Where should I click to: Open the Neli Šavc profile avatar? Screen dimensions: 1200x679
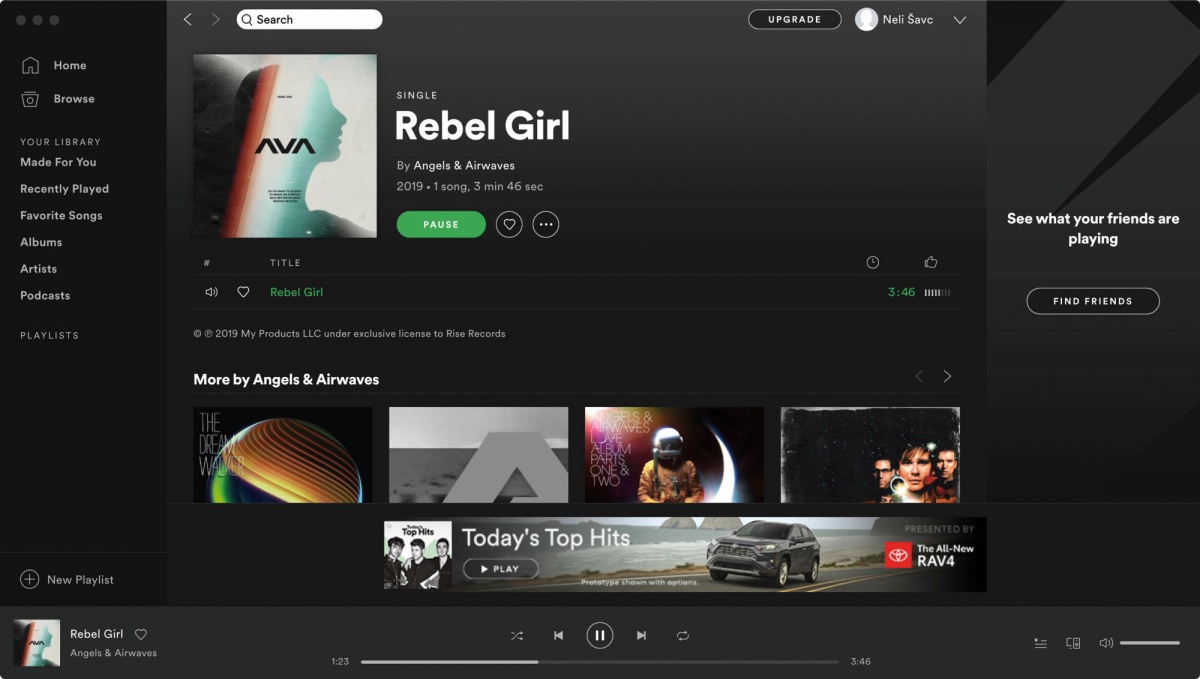tap(866, 19)
